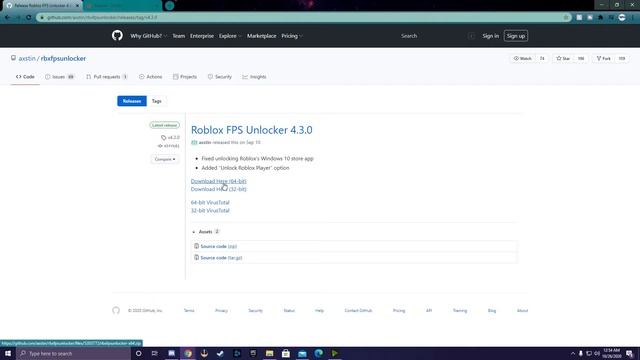The width and height of the screenshot is (640, 360).
Task: Download Source code (tar.gz) asset
Action: click(x=221, y=258)
